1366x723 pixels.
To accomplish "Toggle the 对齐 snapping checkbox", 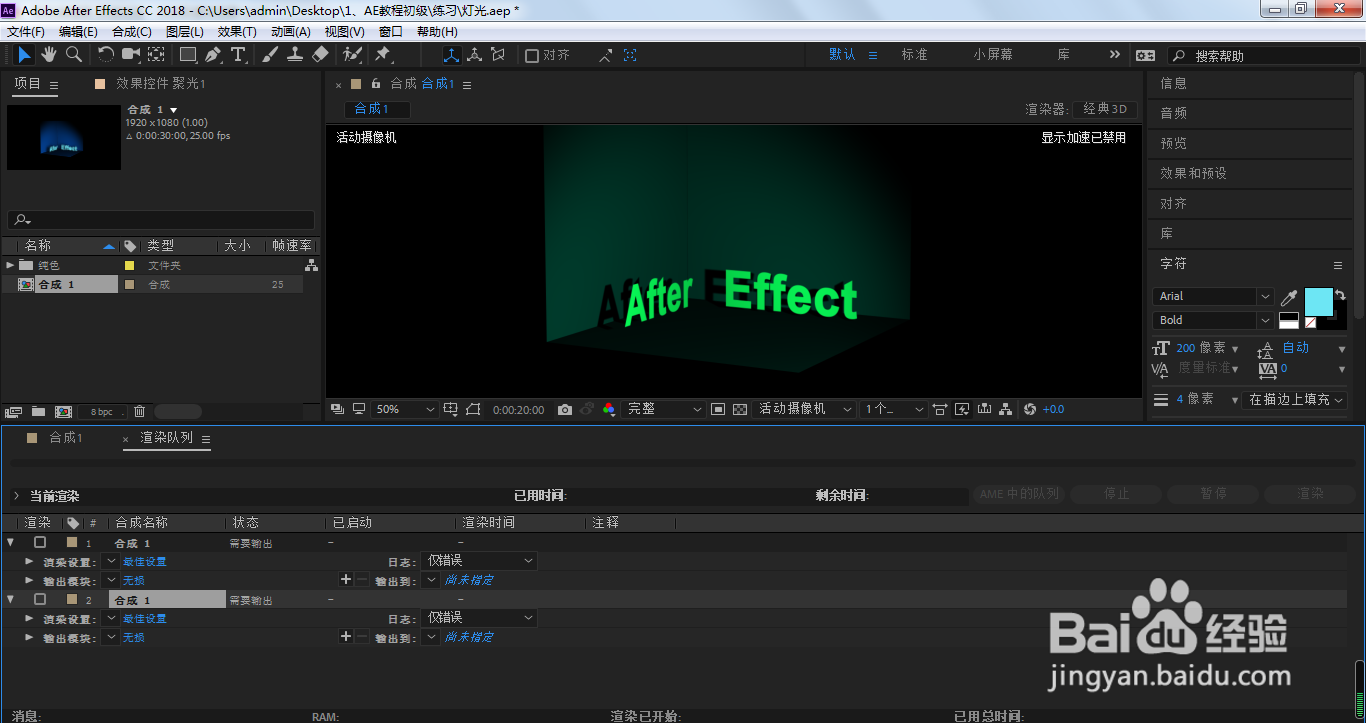I will [x=532, y=56].
